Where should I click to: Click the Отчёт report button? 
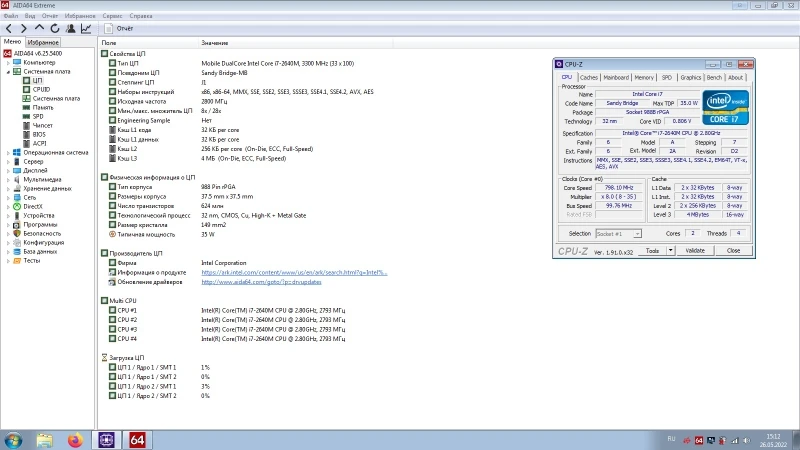point(118,29)
